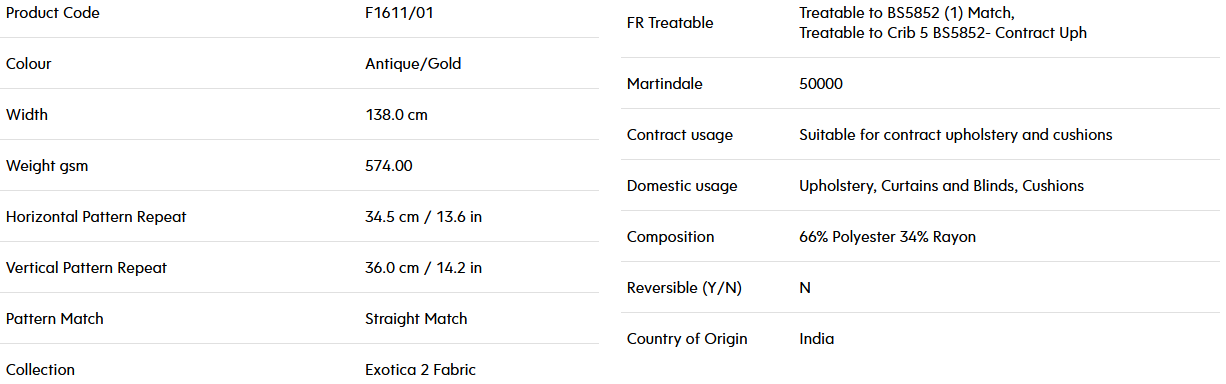This screenshot has width=1226, height=384.
Task: Click the Reversible (Y/N) value N
Action: (x=805, y=288)
